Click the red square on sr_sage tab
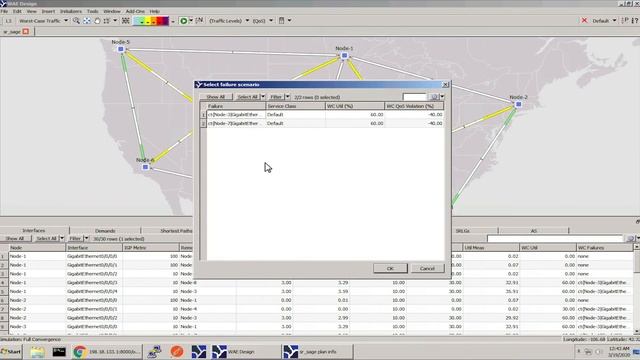Viewport: 640px width, 360px height. [x=26, y=31]
